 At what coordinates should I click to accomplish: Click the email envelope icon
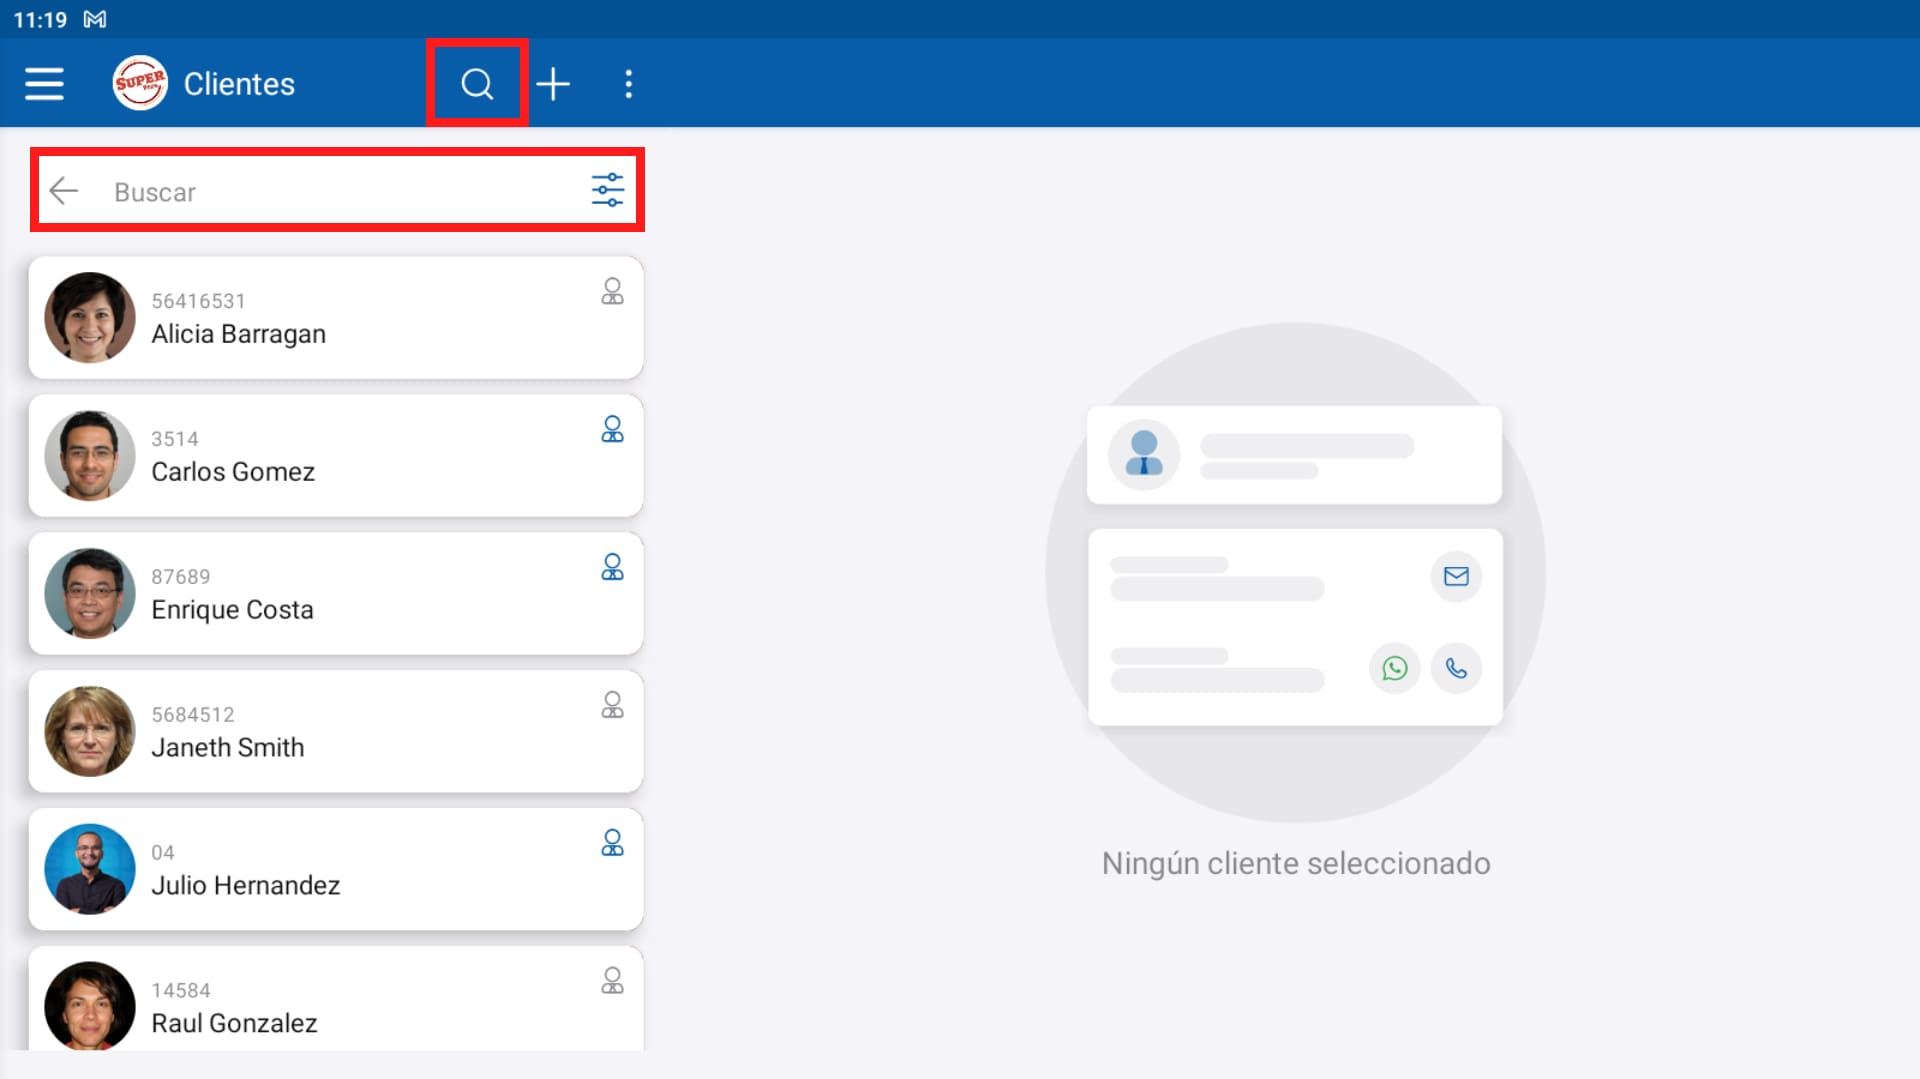click(1457, 576)
